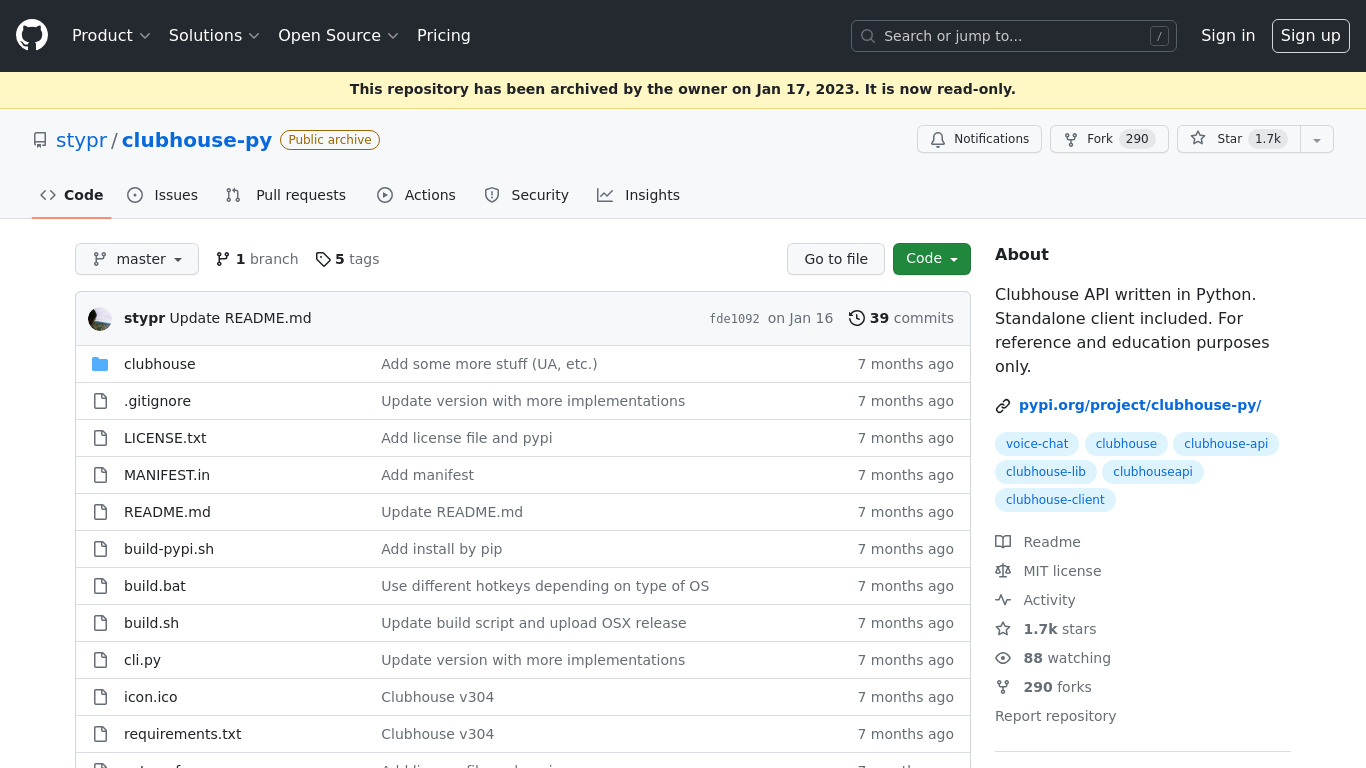This screenshot has width=1366, height=768.
Task: Select the clubhouse-api topic tag
Action: (x=1226, y=444)
